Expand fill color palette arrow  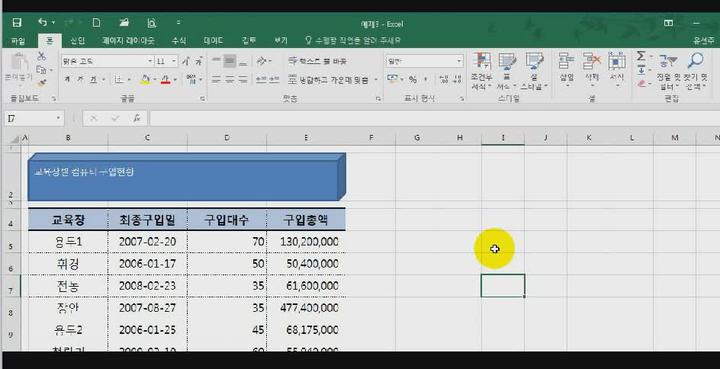154,80
